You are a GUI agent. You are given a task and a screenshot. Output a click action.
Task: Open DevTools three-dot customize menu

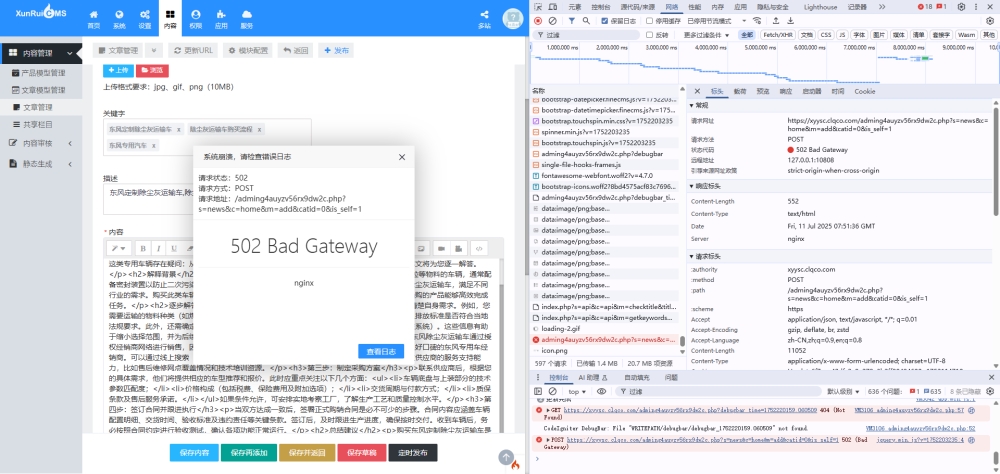tap(976, 6)
